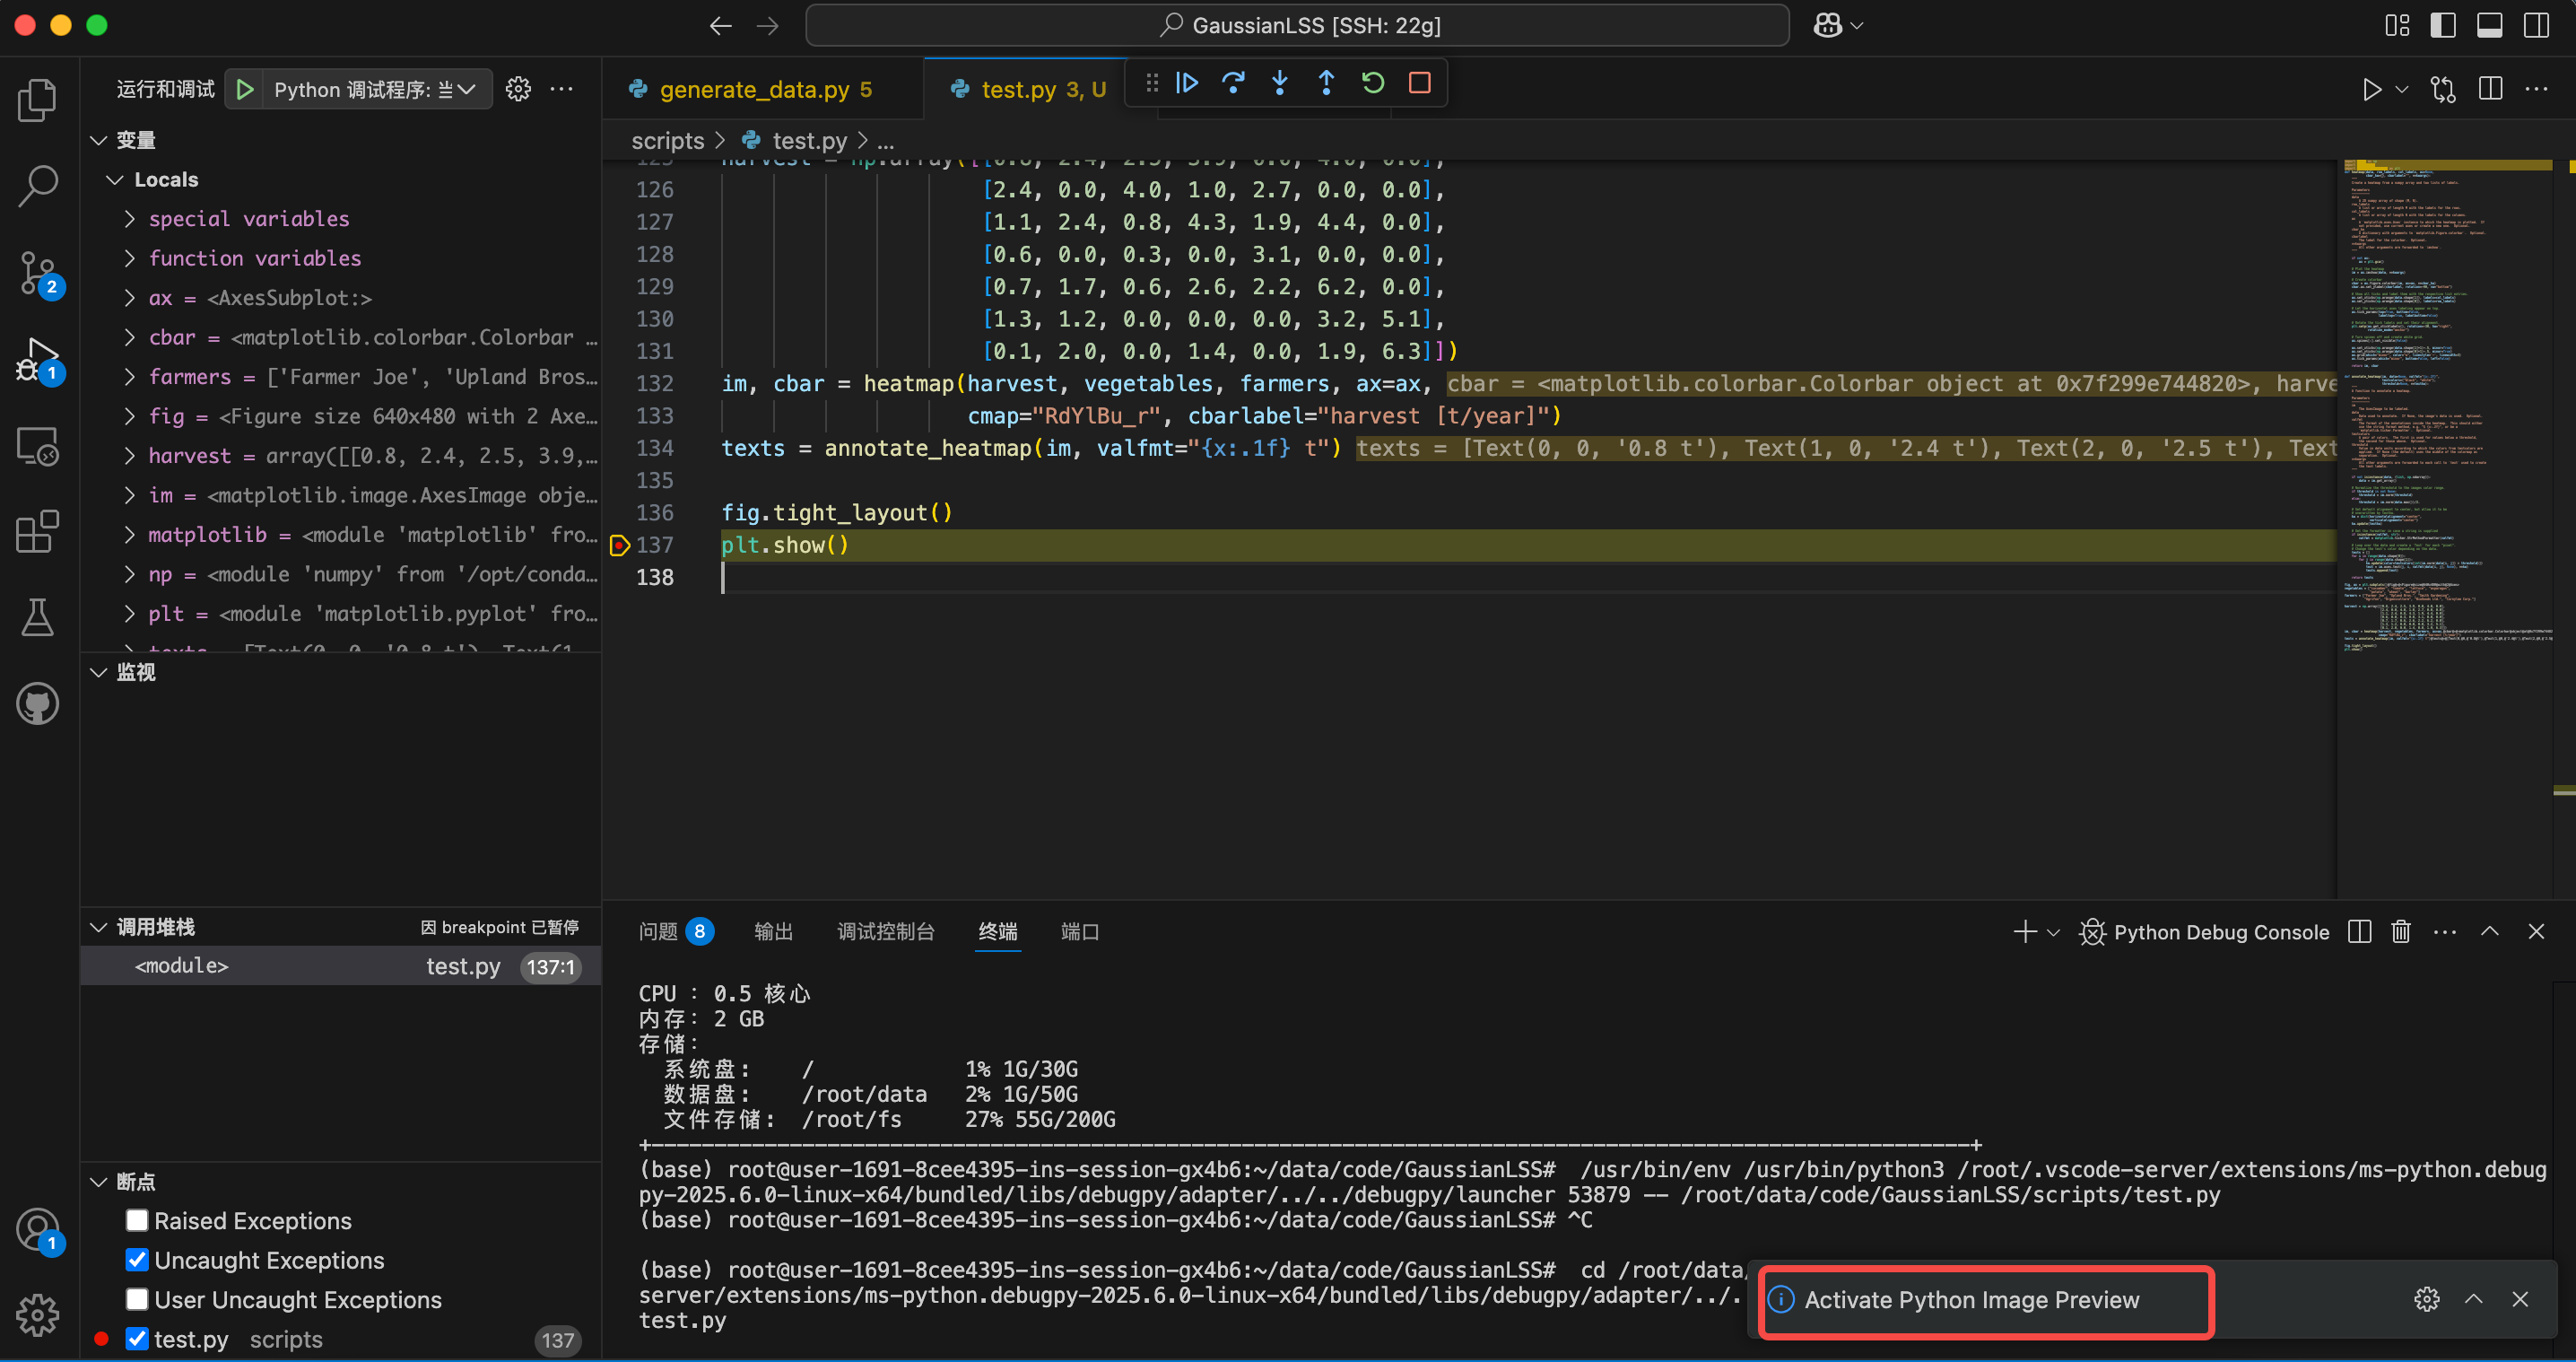The image size is (2576, 1362).
Task: Open the Source Control view in the activity bar
Action: coord(38,271)
